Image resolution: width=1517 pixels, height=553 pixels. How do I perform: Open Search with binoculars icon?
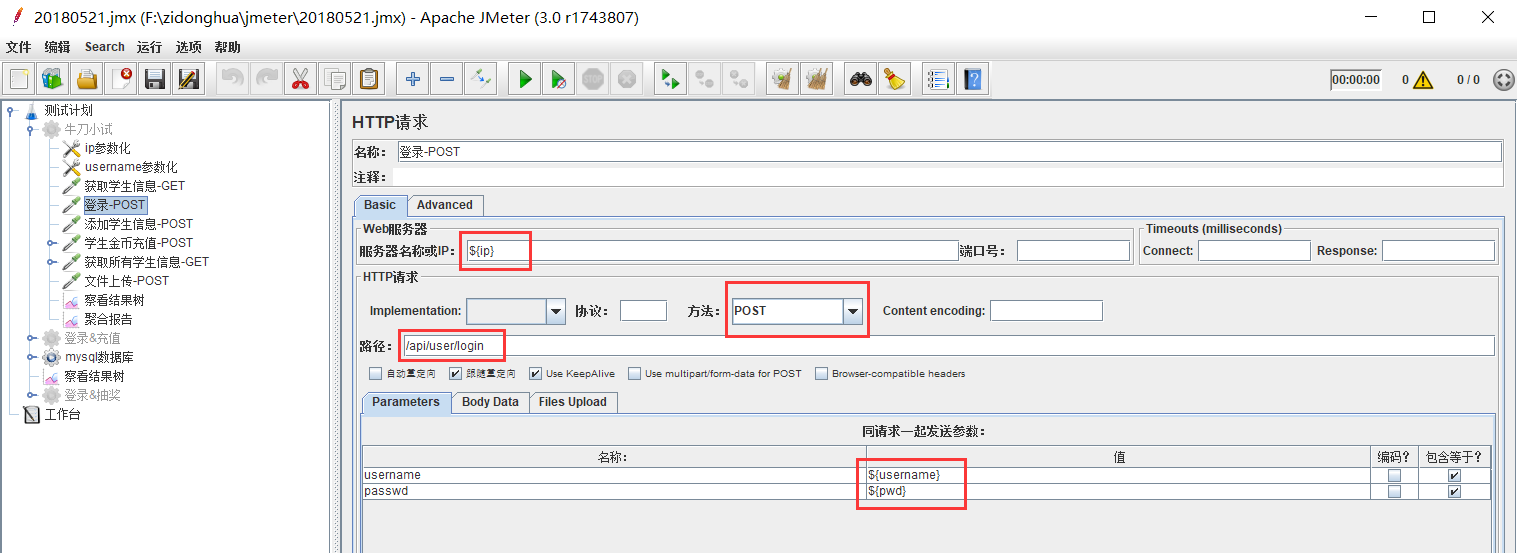click(861, 78)
